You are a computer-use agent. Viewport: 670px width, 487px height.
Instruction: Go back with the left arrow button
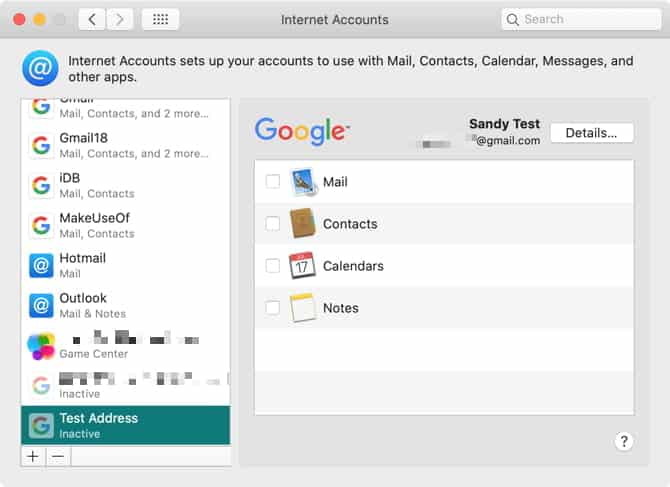pos(92,19)
